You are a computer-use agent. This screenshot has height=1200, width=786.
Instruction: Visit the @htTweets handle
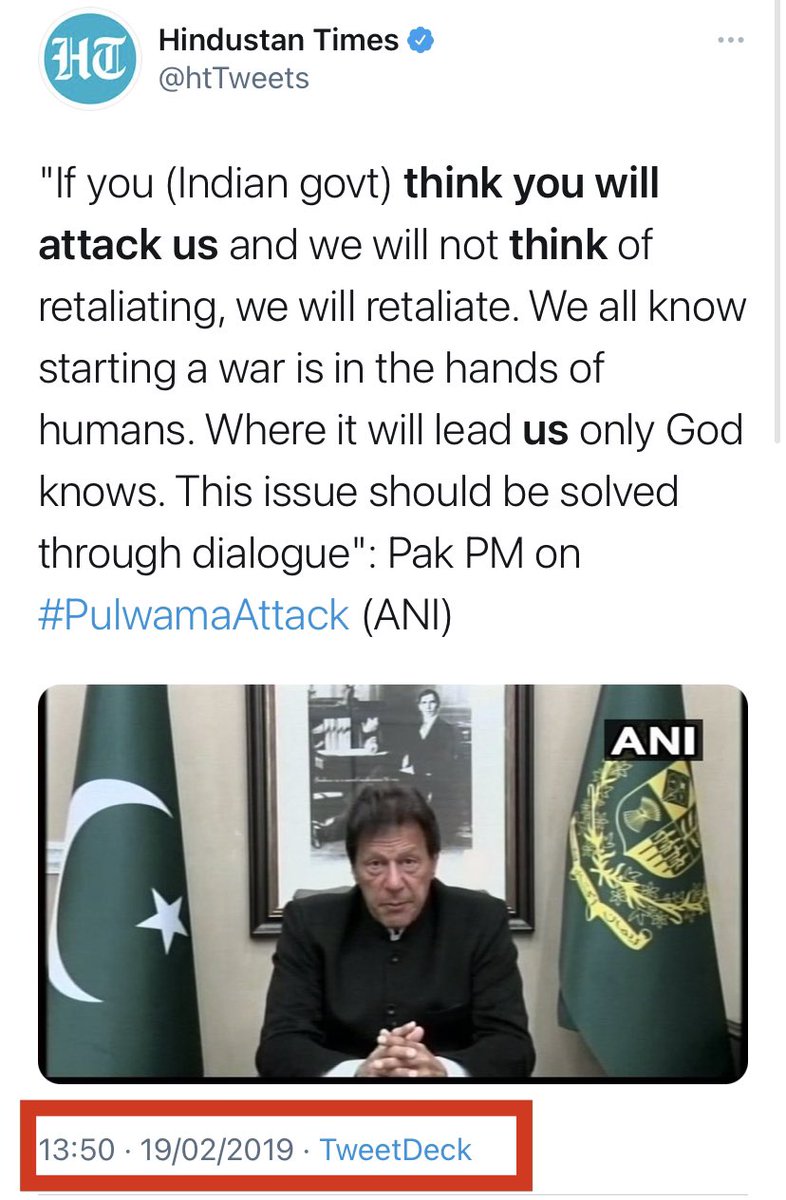[x=234, y=79]
